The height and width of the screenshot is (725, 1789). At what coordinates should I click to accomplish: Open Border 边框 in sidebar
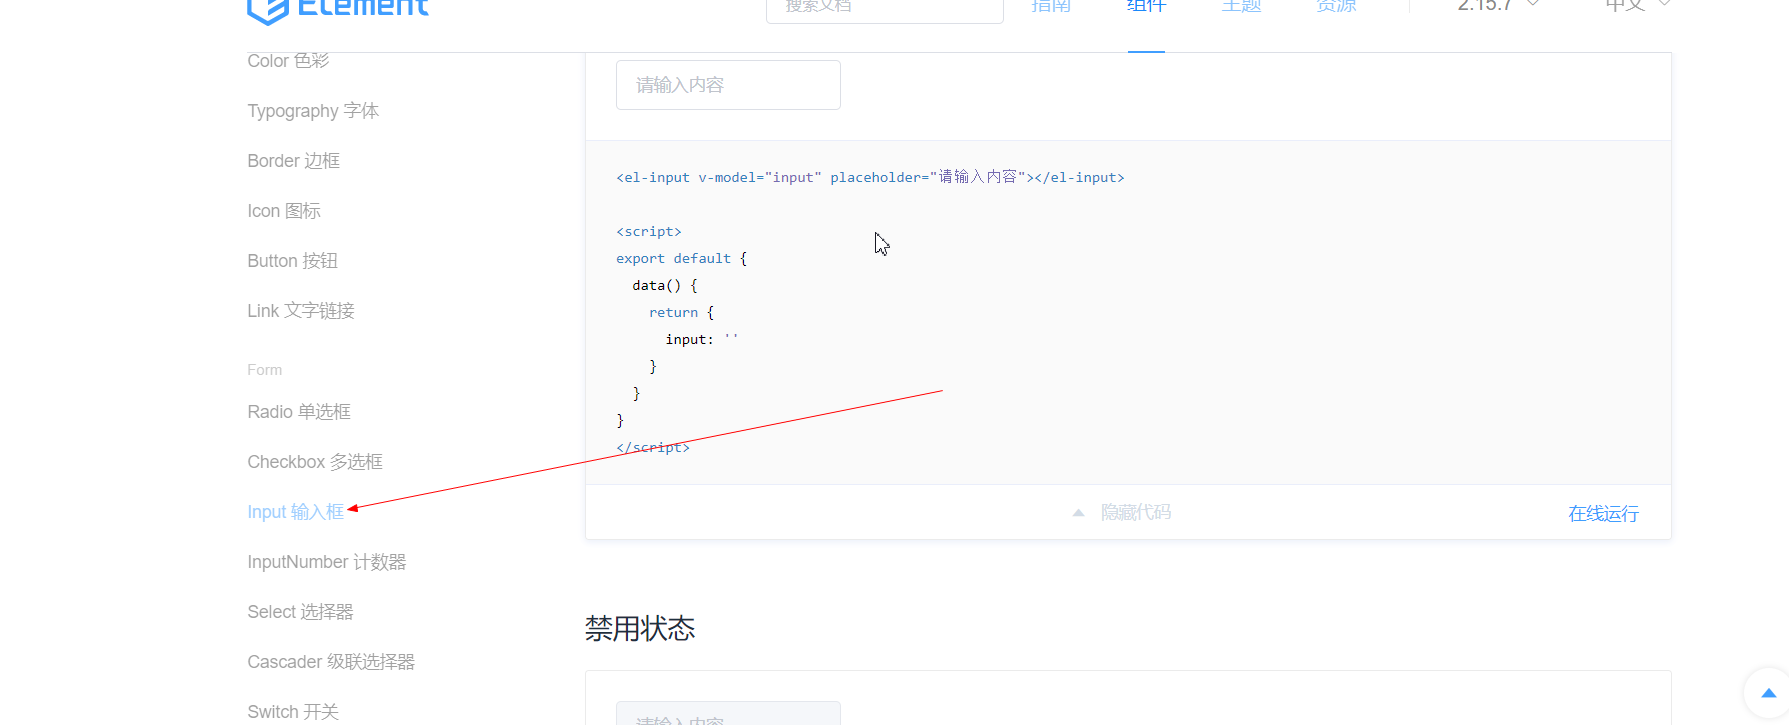point(294,161)
